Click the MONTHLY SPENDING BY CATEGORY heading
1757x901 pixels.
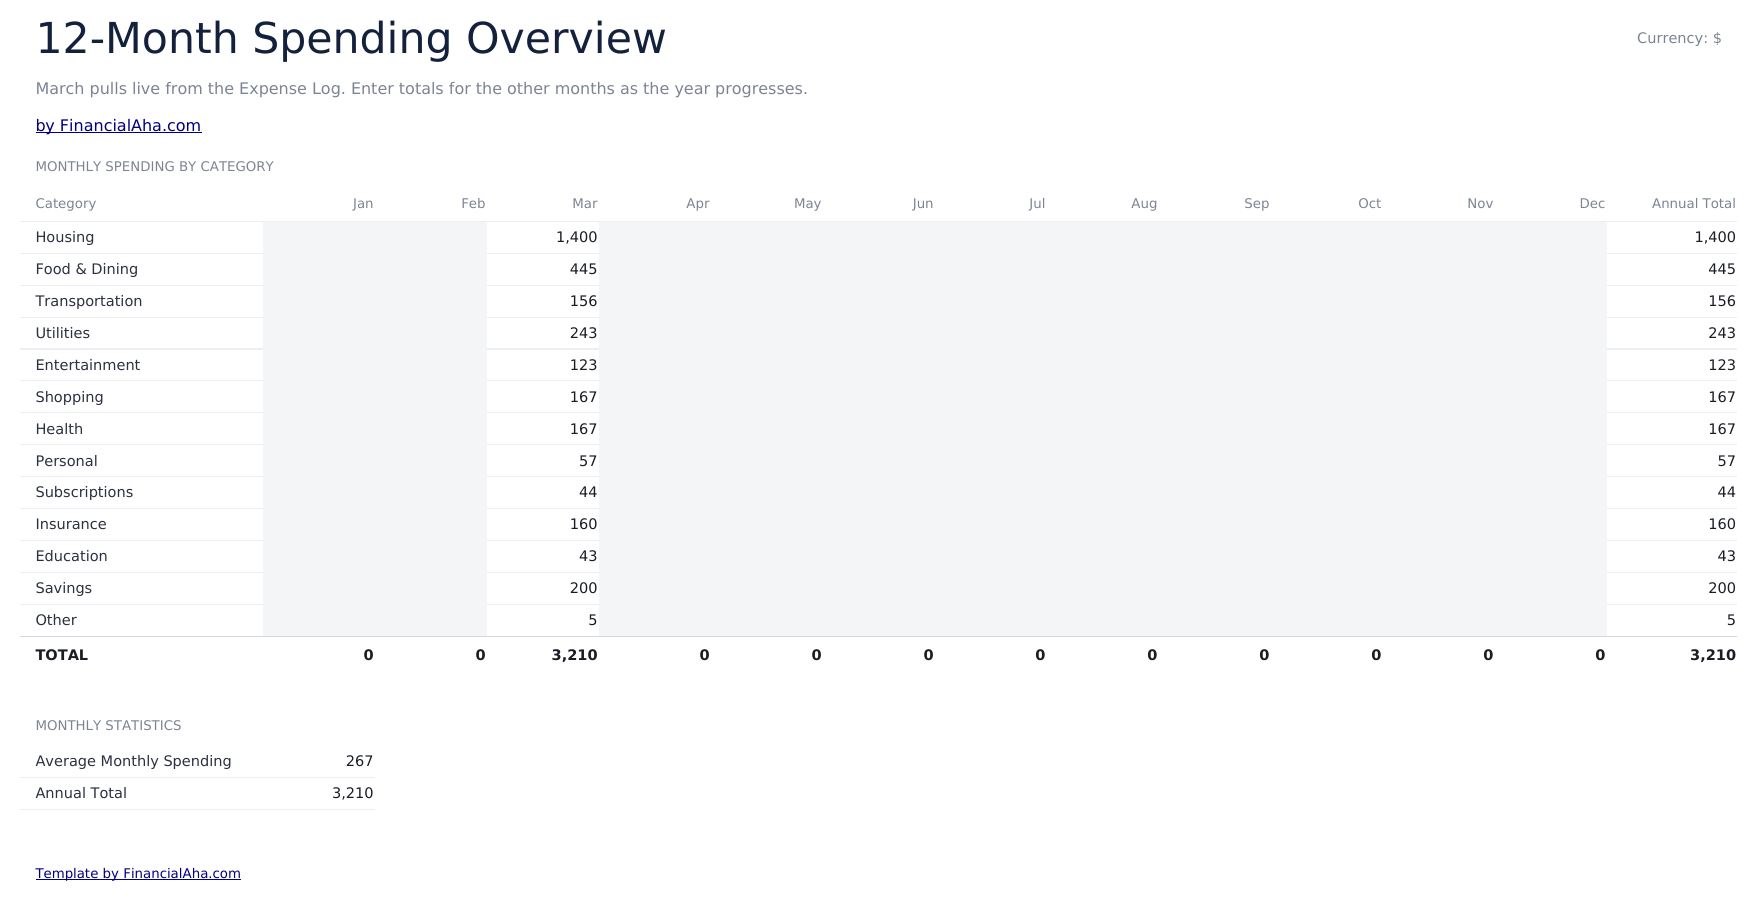pos(154,167)
